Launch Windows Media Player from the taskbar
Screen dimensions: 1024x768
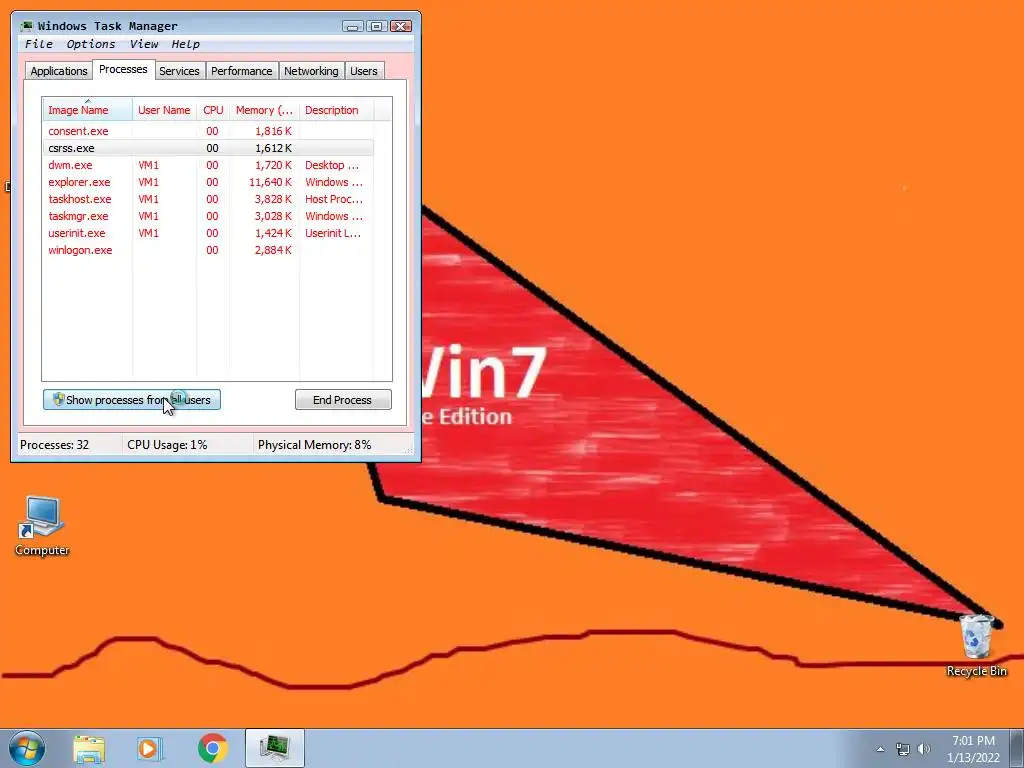(150, 749)
